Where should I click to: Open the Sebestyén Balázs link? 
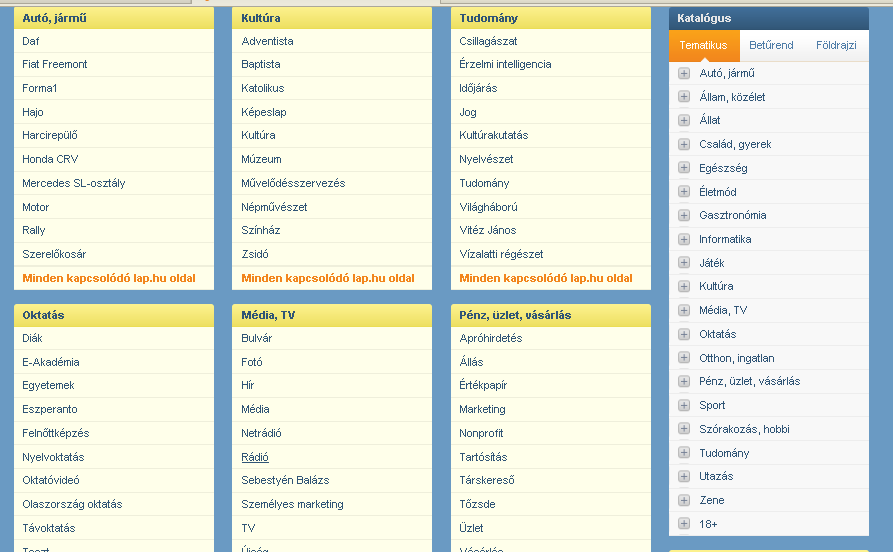[x=285, y=480]
